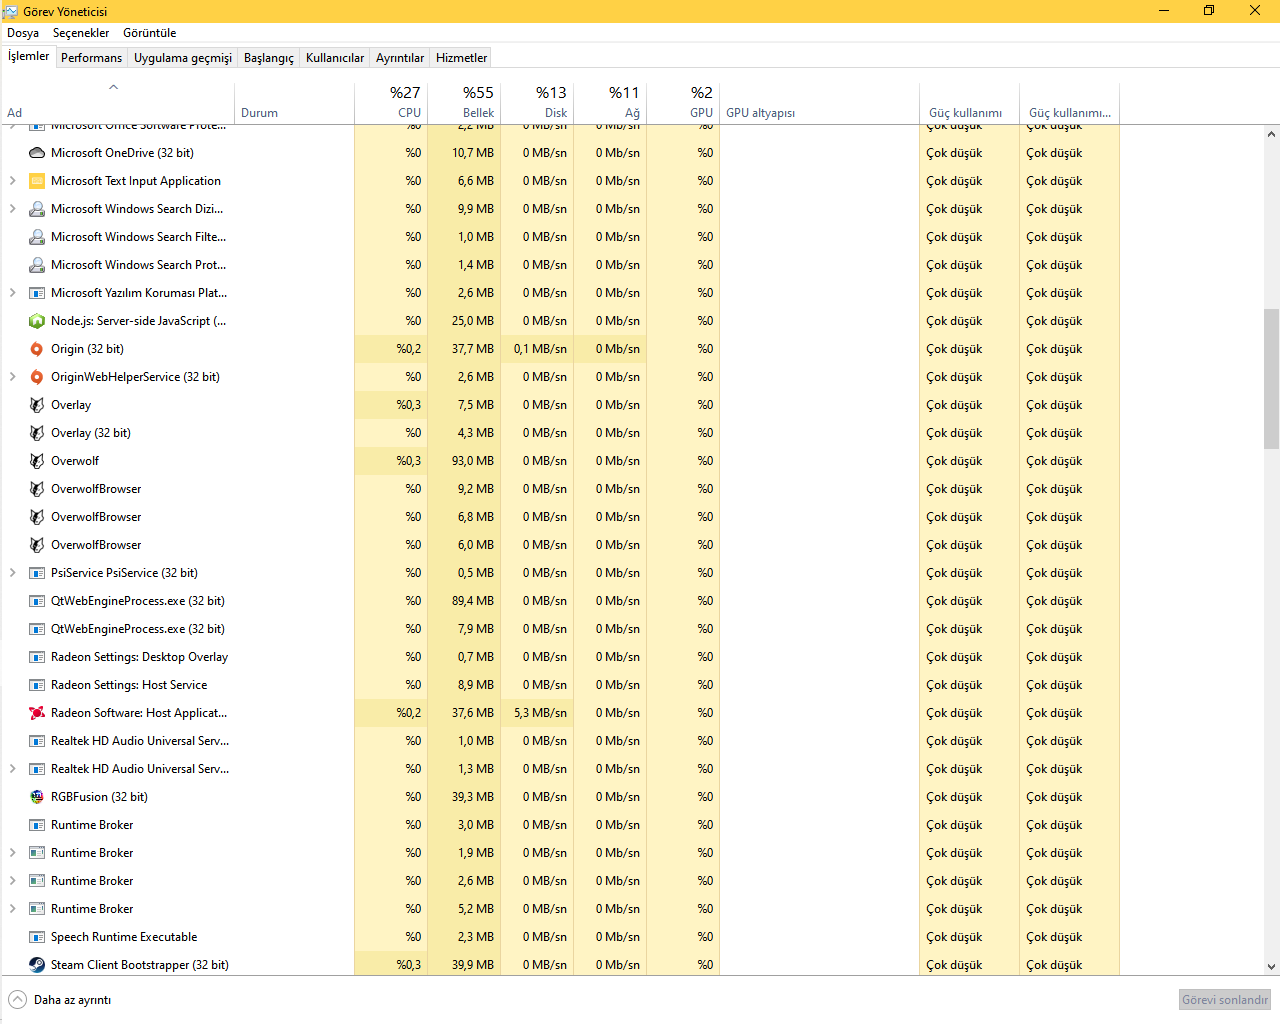Viewport: 1280px width, 1024px height.
Task: Select the first Runtime Broker row using 3,0 MB
Action: pos(560,825)
